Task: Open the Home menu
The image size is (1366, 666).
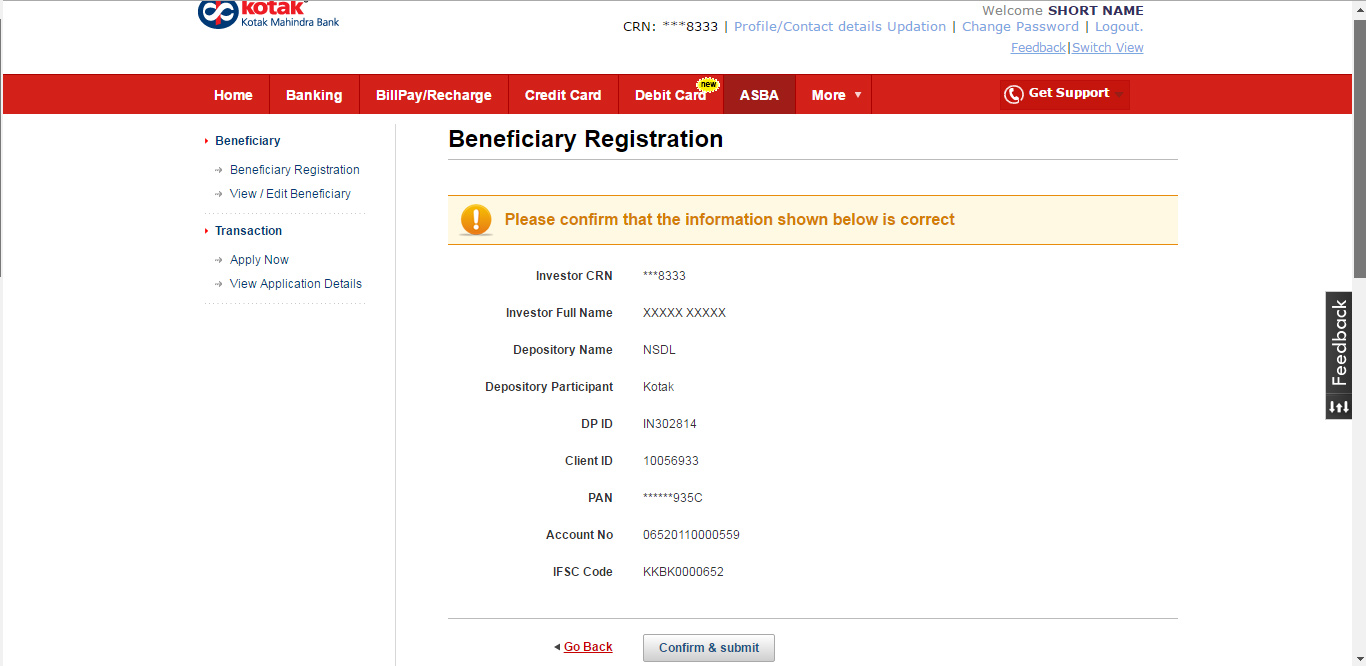Action: click(233, 95)
